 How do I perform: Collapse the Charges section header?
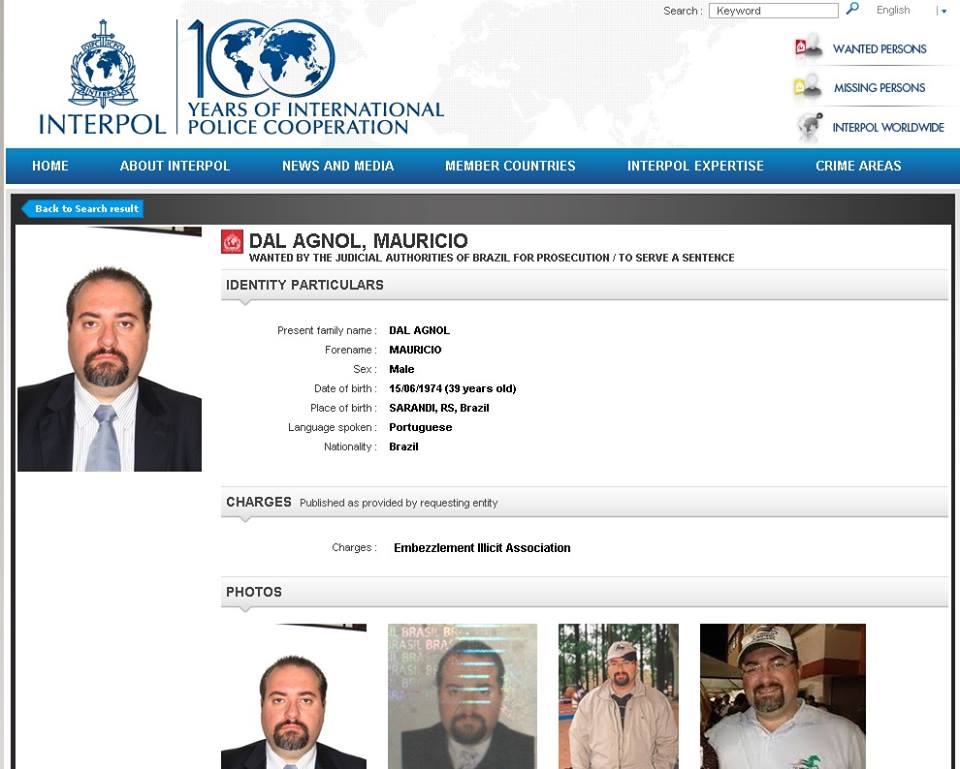point(584,502)
